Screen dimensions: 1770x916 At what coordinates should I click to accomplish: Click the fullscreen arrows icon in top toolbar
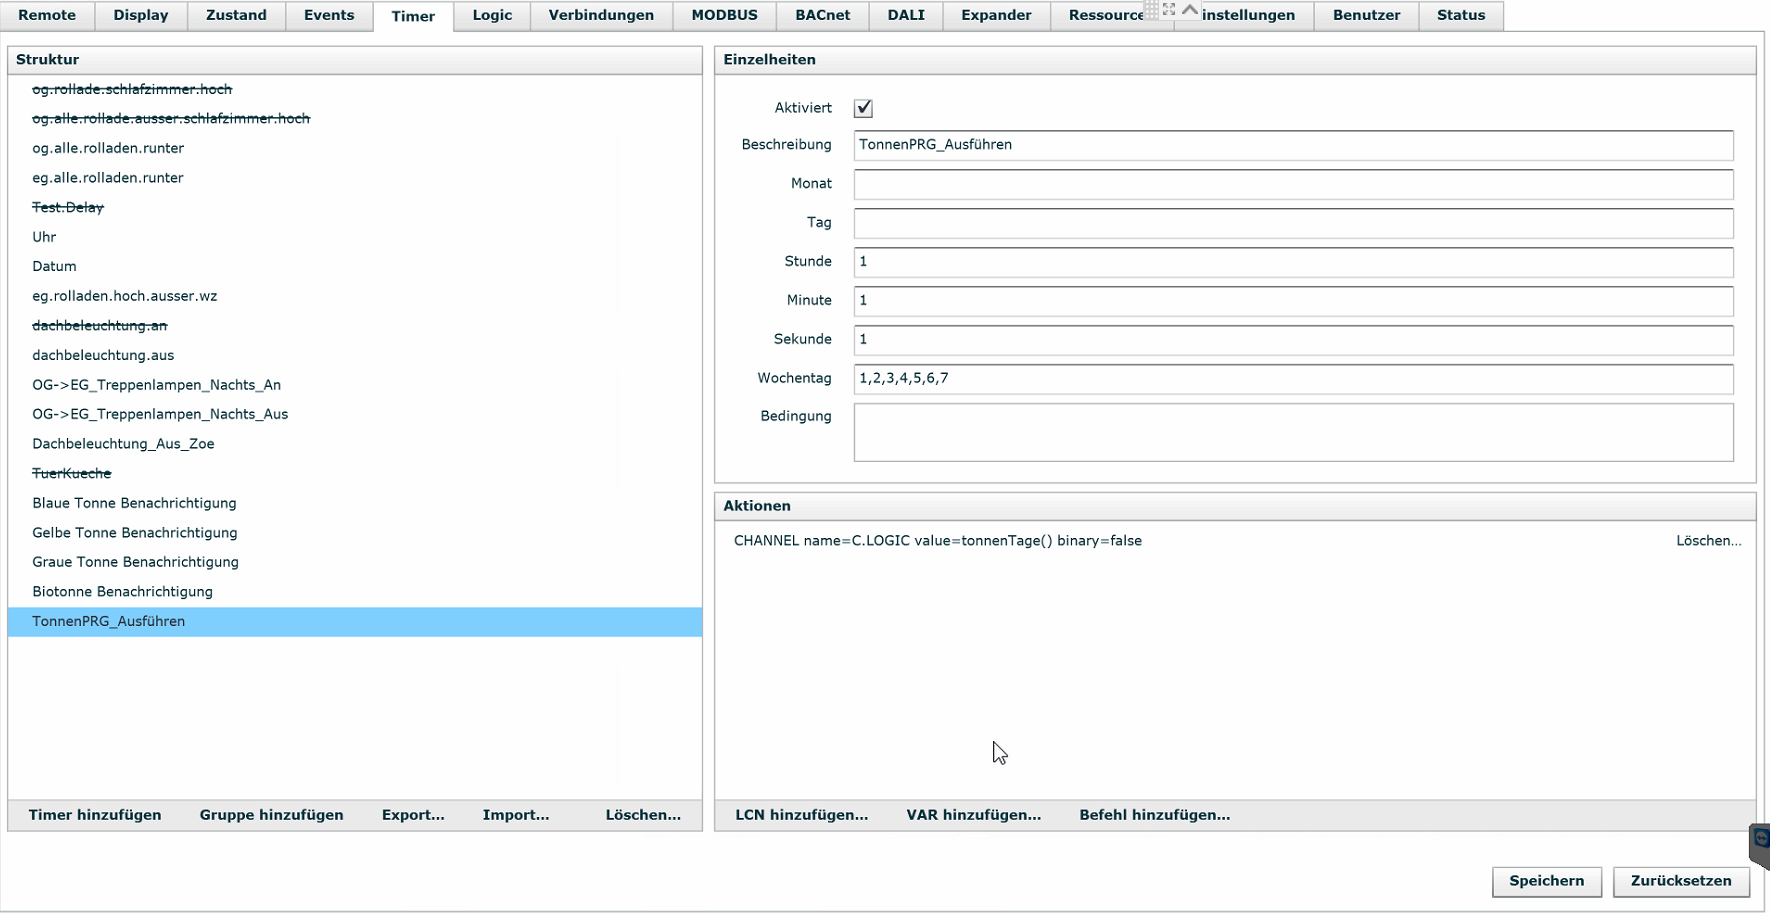click(1169, 9)
